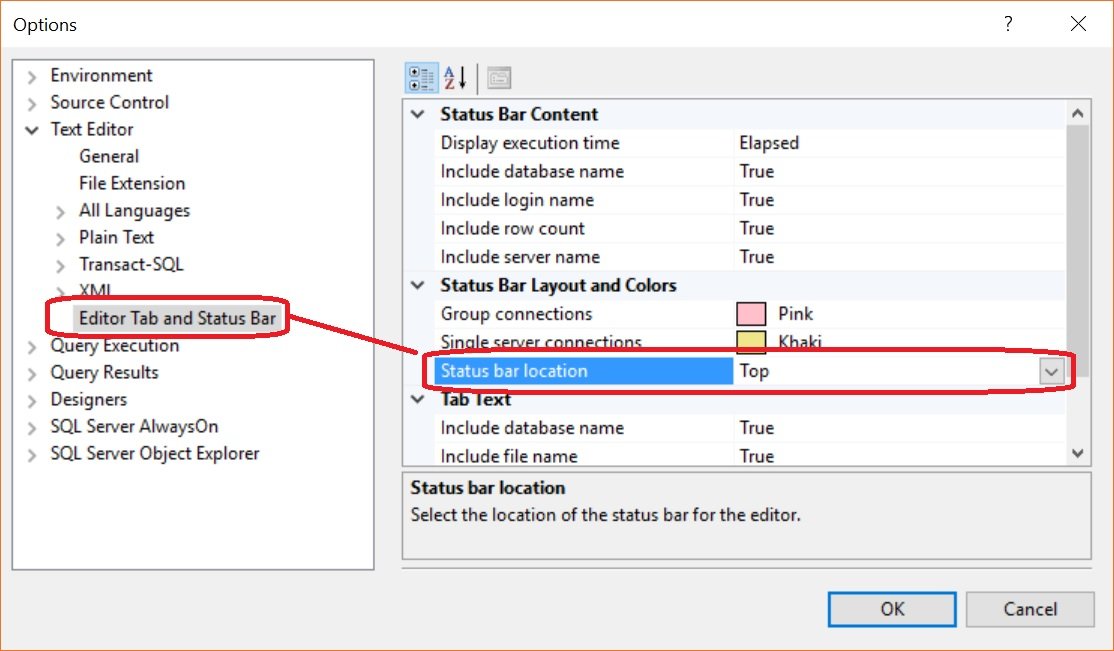Select SQL Server Object Explorer item
Image resolution: width=1114 pixels, height=651 pixels.
coord(155,453)
